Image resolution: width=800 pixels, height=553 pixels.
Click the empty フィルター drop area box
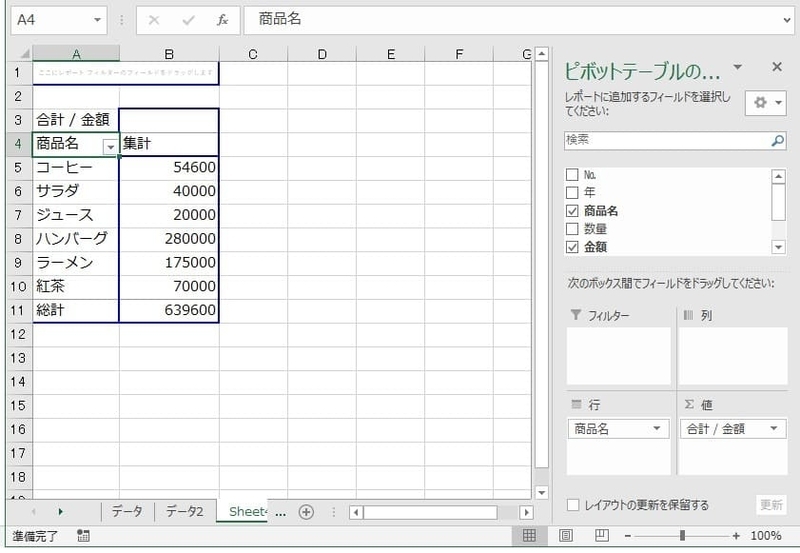tap(618, 356)
